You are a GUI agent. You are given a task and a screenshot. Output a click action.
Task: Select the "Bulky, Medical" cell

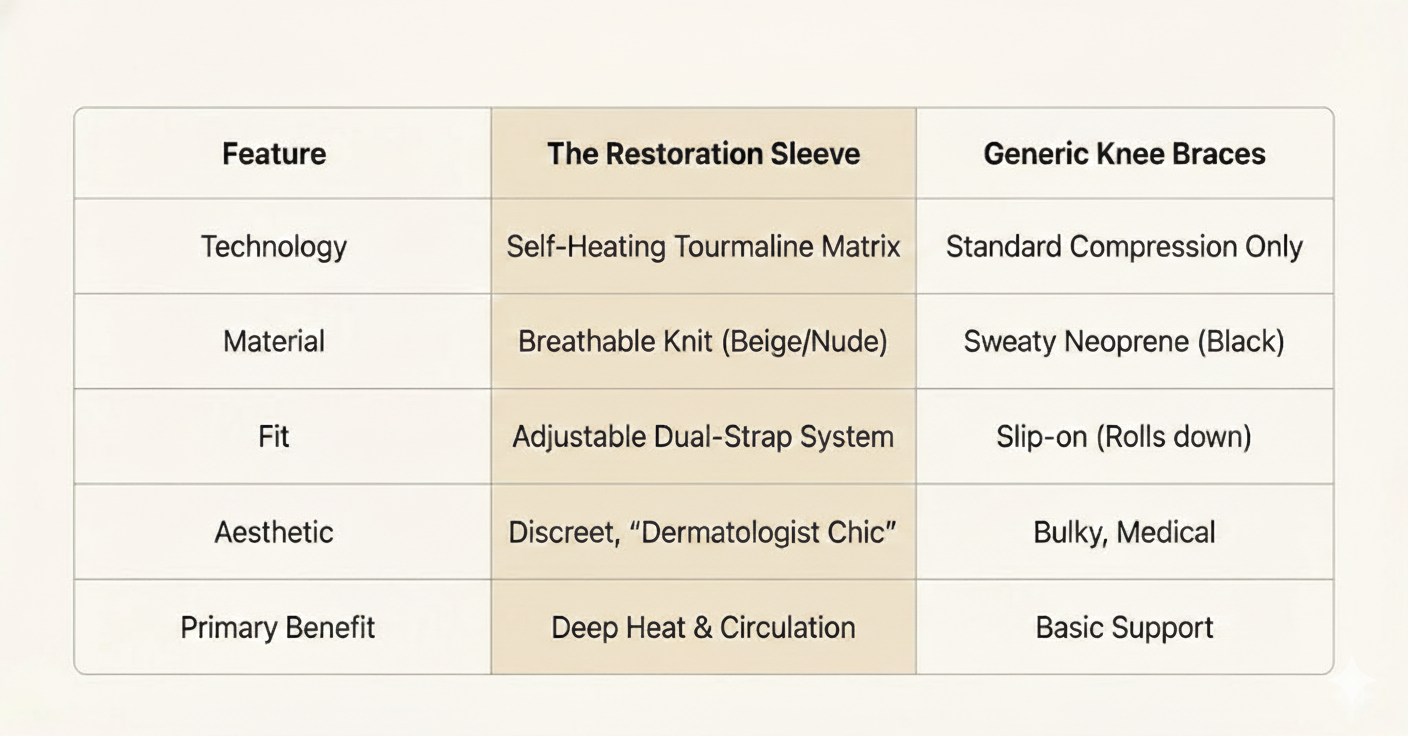tap(1124, 532)
